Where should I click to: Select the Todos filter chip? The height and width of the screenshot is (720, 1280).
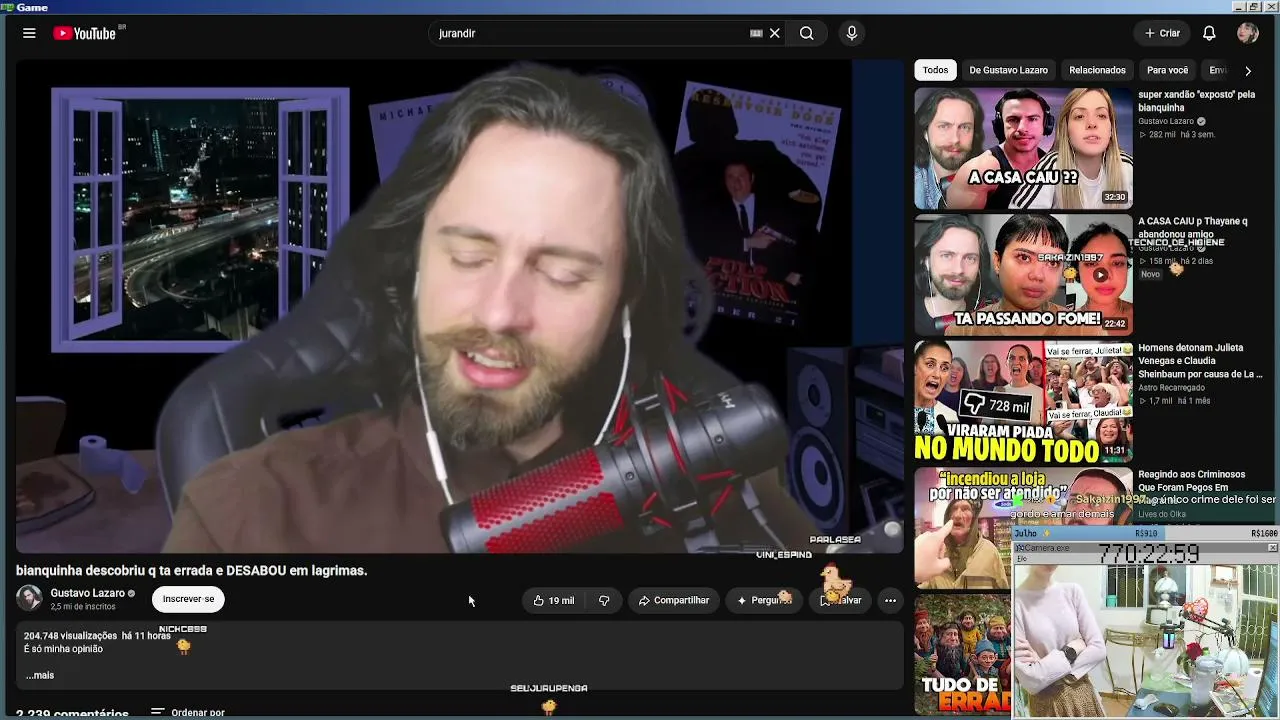(x=935, y=70)
